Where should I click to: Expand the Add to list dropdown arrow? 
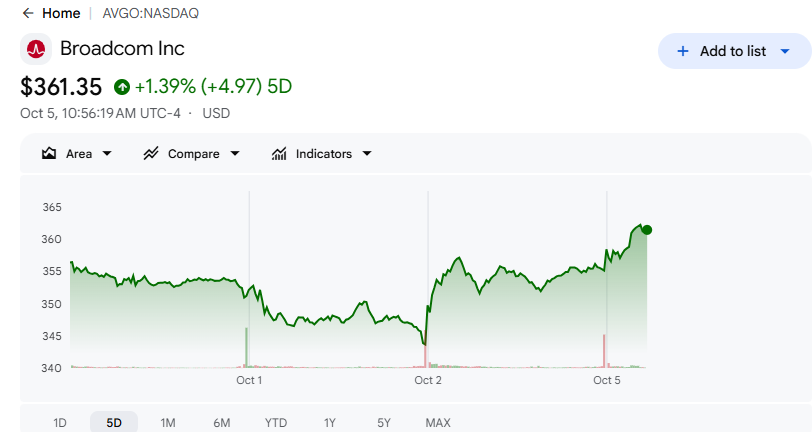tap(785, 51)
